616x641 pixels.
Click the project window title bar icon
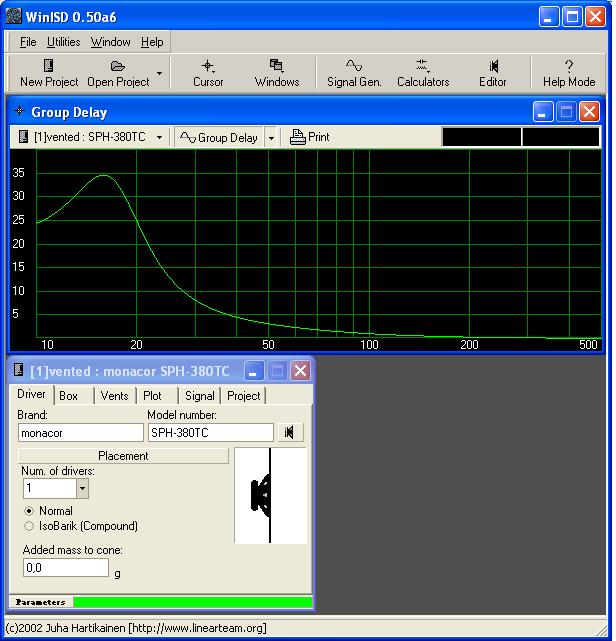tap(18, 370)
